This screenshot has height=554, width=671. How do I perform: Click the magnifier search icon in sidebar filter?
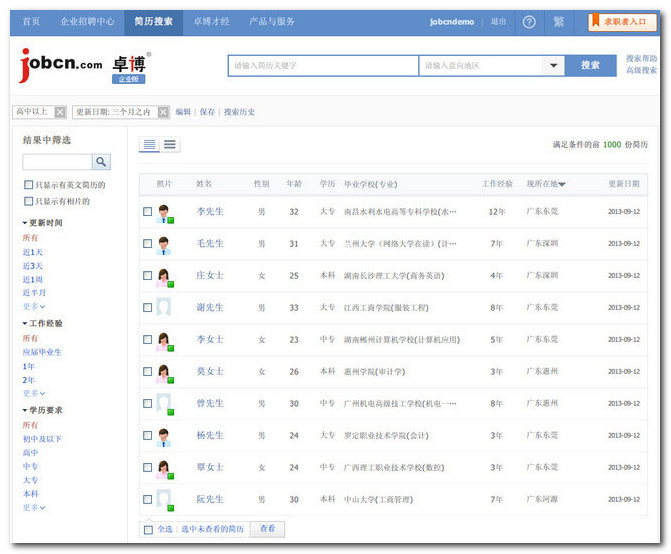click(101, 162)
